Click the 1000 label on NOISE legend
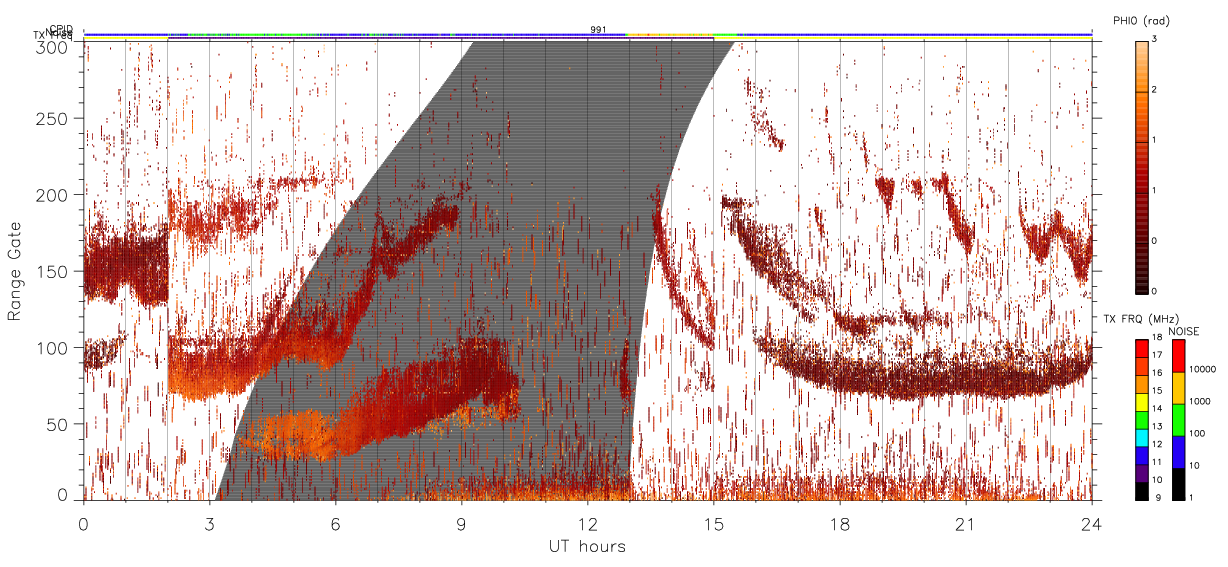The image size is (1228, 567). [x=1200, y=402]
